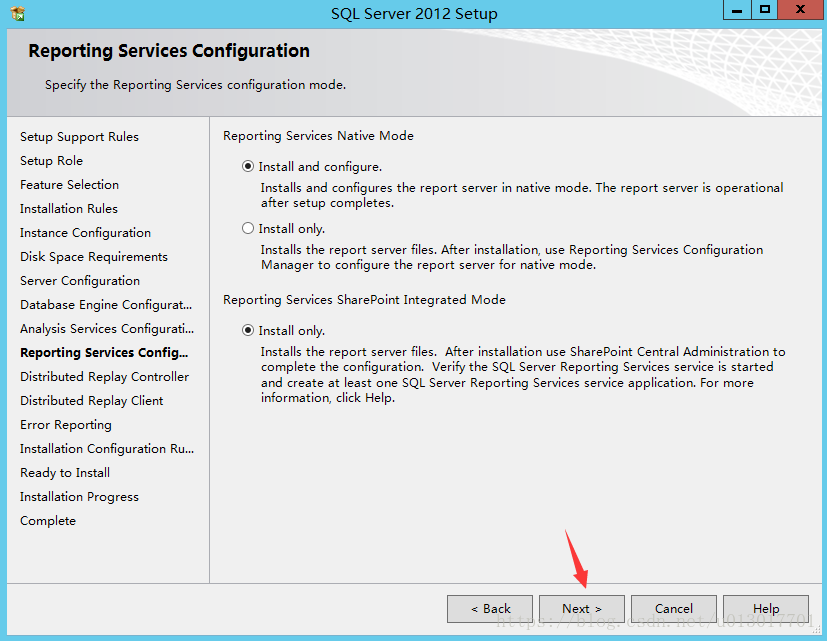Screen dimensions: 827x641
Task: Maximize the SQL Server 2012 Setup window
Action: 764,10
